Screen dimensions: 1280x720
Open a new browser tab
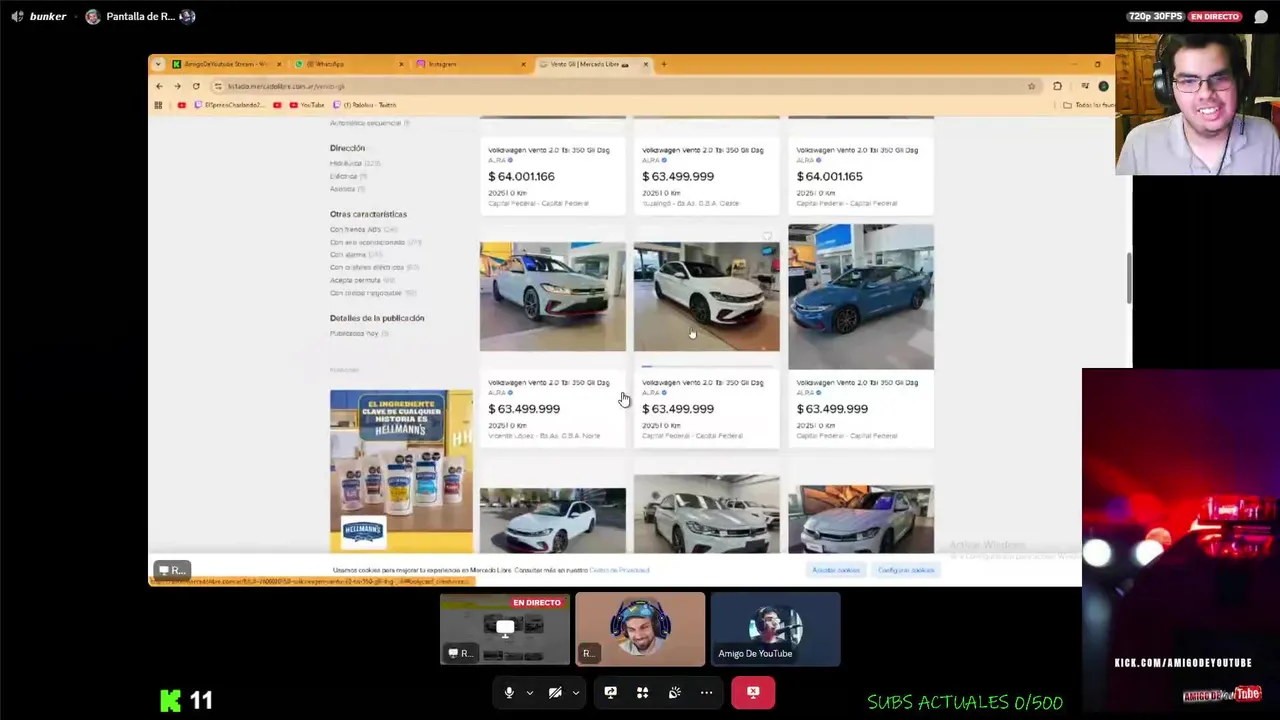coord(664,64)
